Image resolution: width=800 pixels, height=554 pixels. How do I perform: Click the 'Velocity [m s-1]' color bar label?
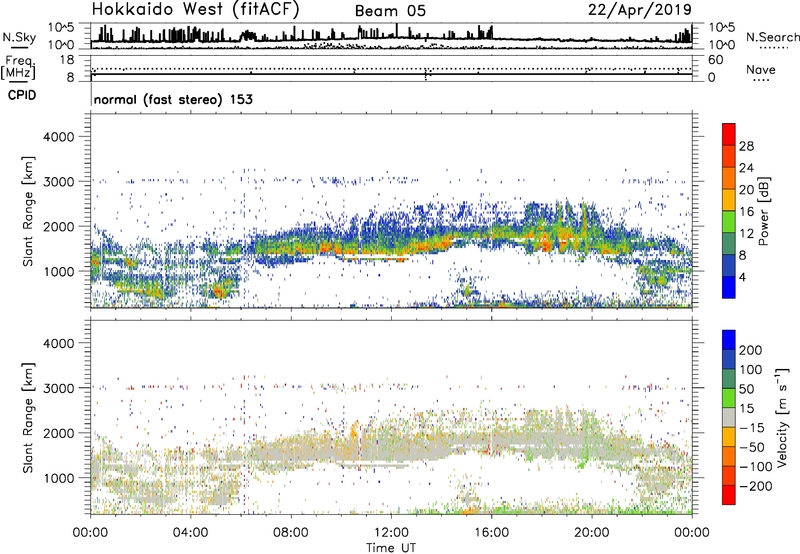pyautogui.click(x=782, y=417)
